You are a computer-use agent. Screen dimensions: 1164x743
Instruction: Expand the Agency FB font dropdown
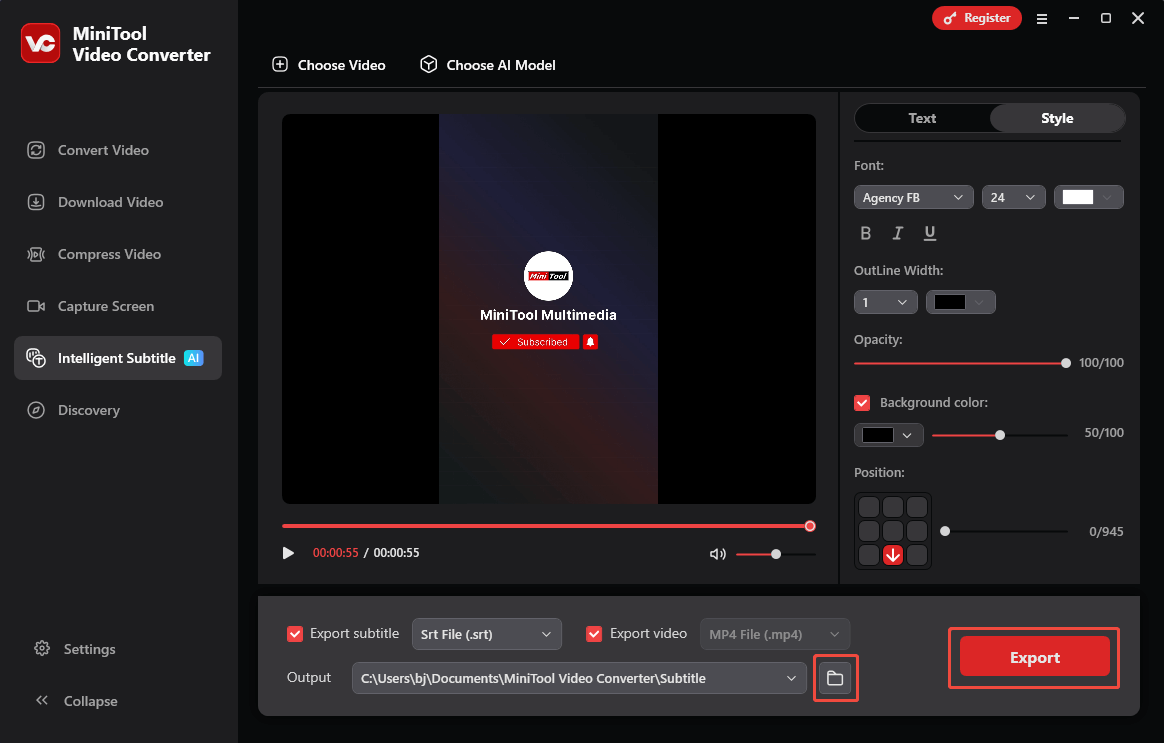(913, 198)
